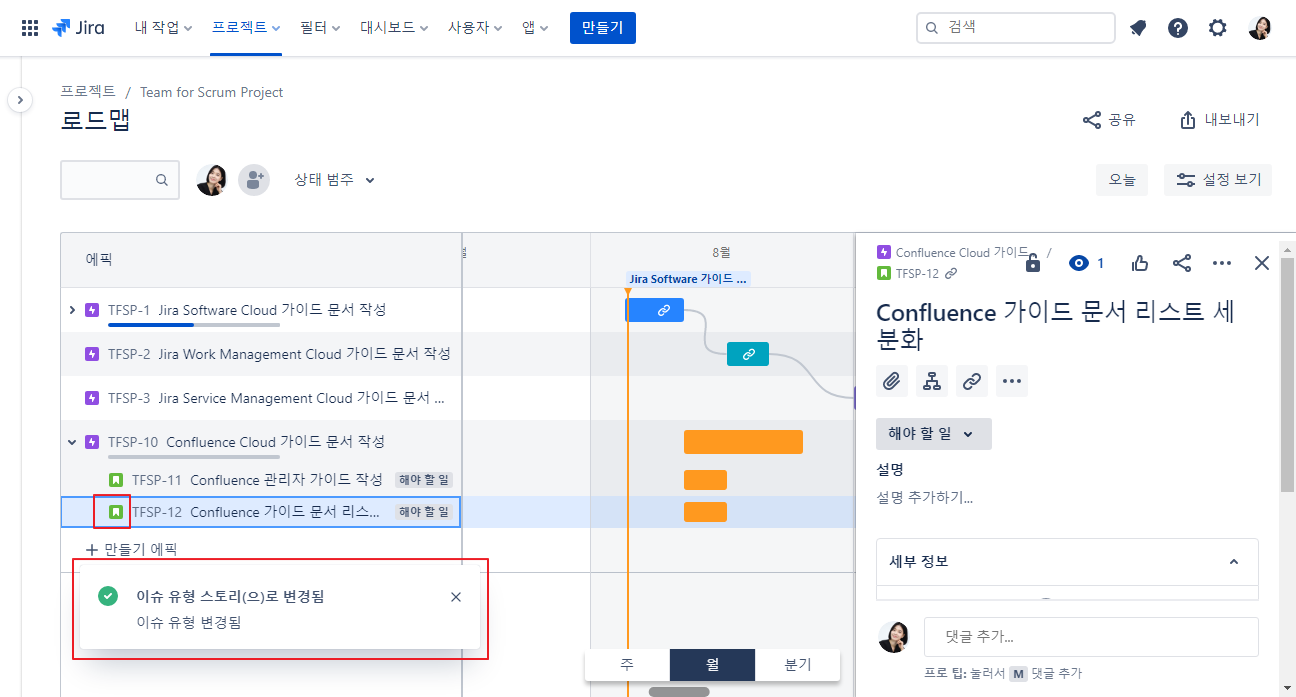Select the TFSP-2 Jira Work Management row
This screenshot has width=1296, height=697.
pos(261,354)
